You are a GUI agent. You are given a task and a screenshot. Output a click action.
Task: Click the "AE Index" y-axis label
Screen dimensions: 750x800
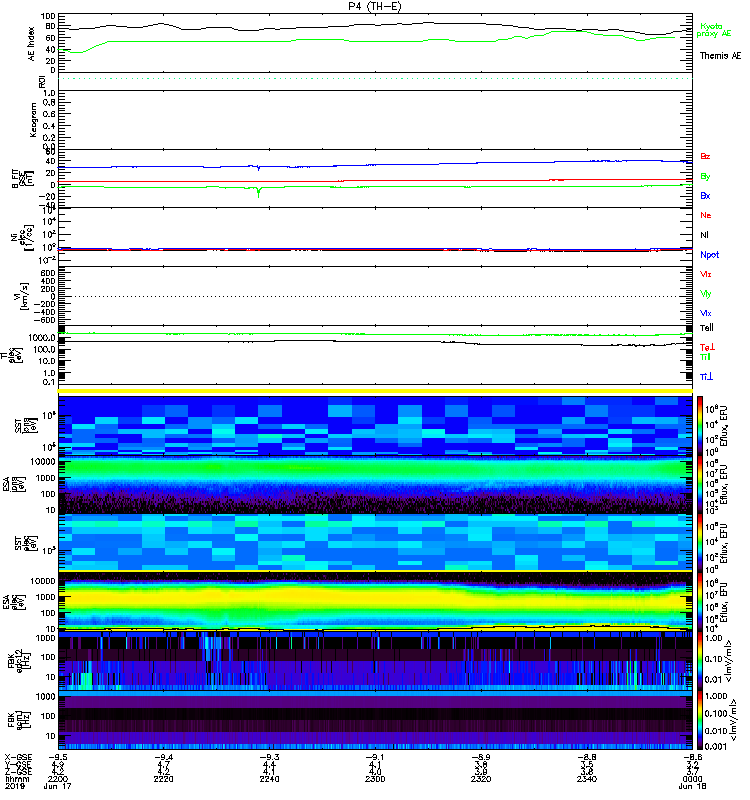32,44
